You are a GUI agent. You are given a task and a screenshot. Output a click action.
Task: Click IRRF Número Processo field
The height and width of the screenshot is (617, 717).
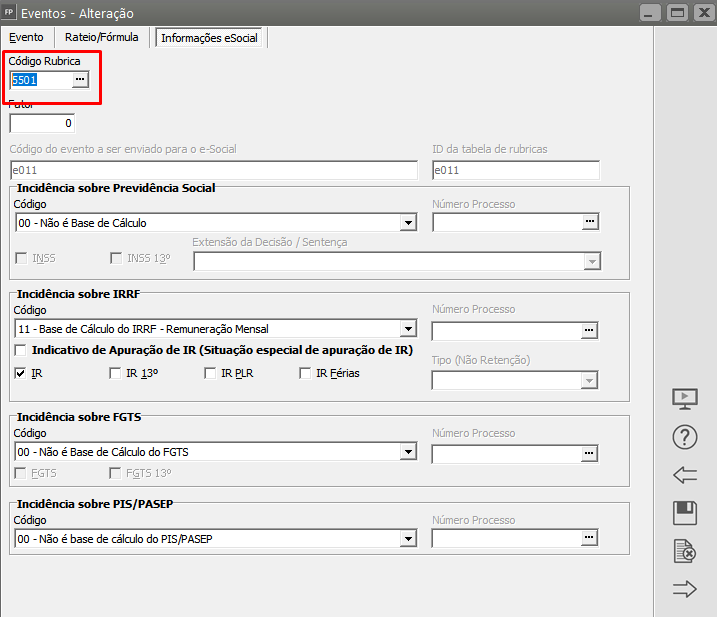tap(507, 331)
